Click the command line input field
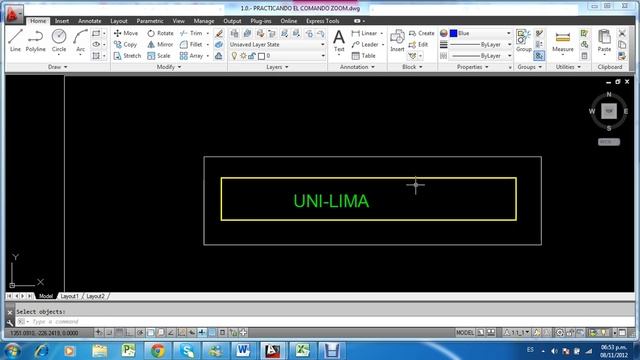This screenshot has height=360, width=640. pyautogui.click(x=324, y=322)
